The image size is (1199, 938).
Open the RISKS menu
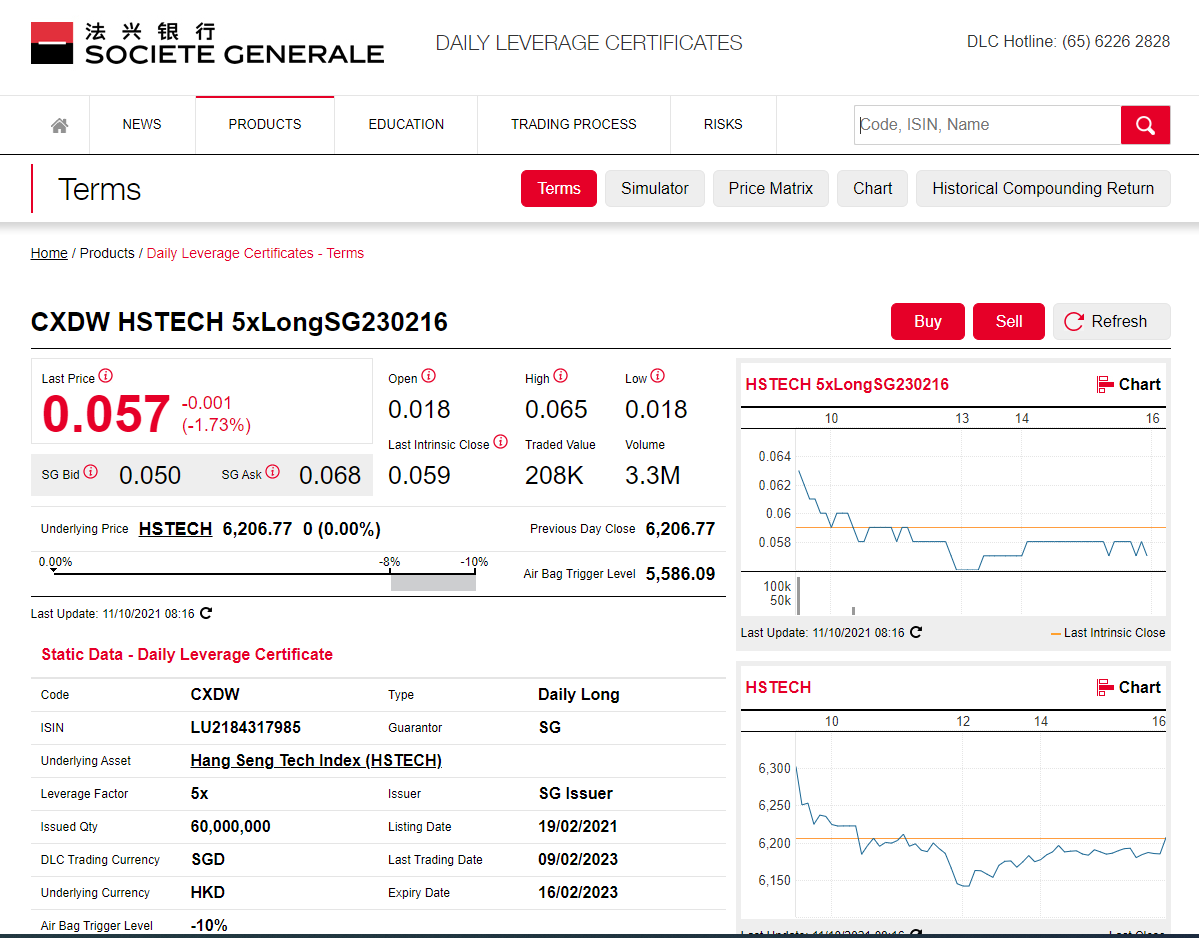[x=723, y=125]
